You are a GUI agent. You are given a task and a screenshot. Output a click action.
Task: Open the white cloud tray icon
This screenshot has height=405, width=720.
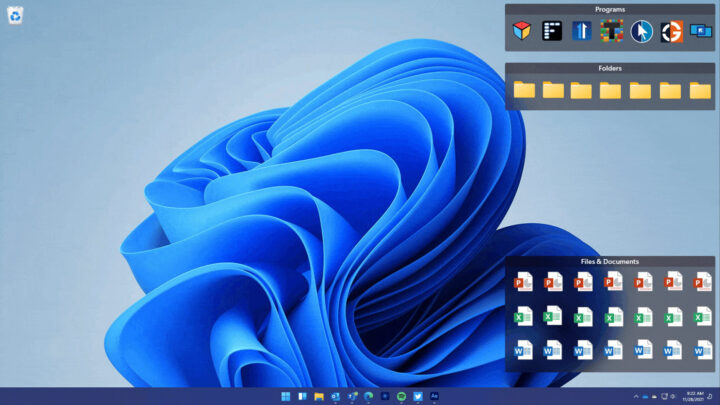654,397
